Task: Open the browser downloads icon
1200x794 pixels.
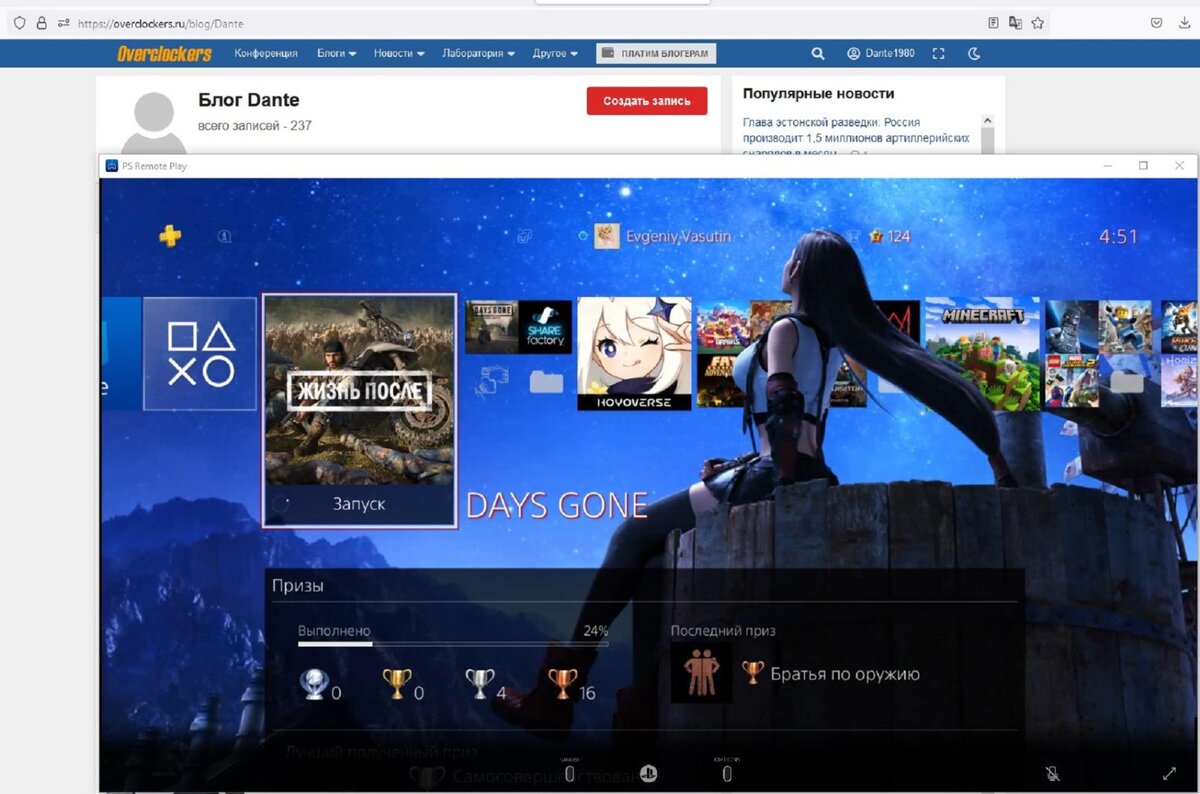Action: point(1183,23)
